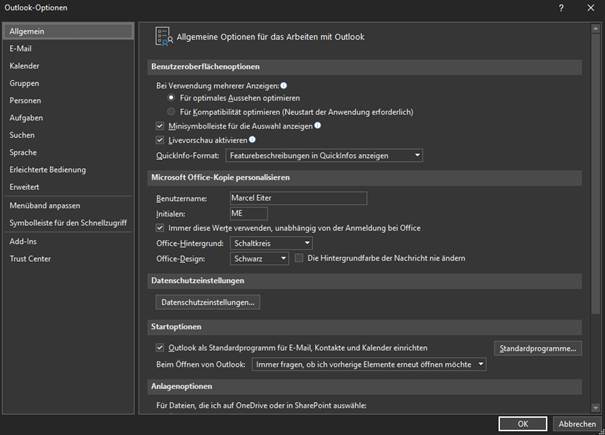Open the Trust Center category
The width and height of the screenshot is (605, 435).
point(68,259)
